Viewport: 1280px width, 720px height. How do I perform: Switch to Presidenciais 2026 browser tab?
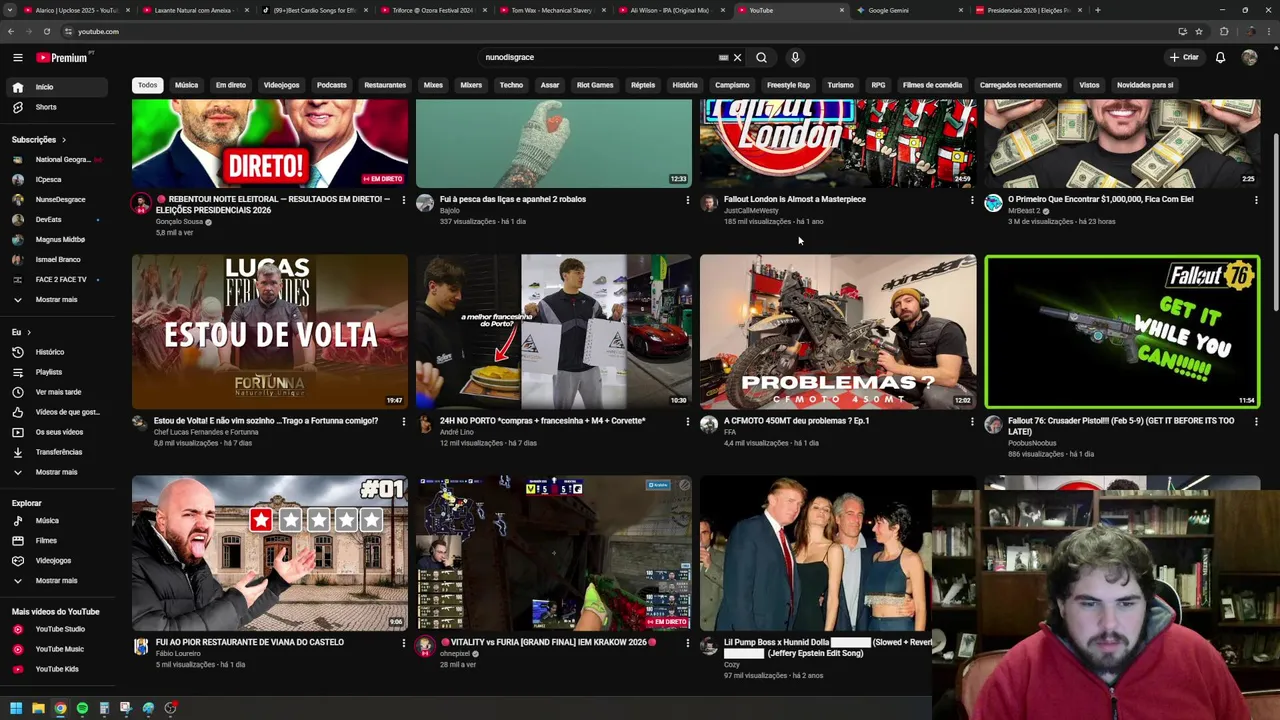point(1028,10)
